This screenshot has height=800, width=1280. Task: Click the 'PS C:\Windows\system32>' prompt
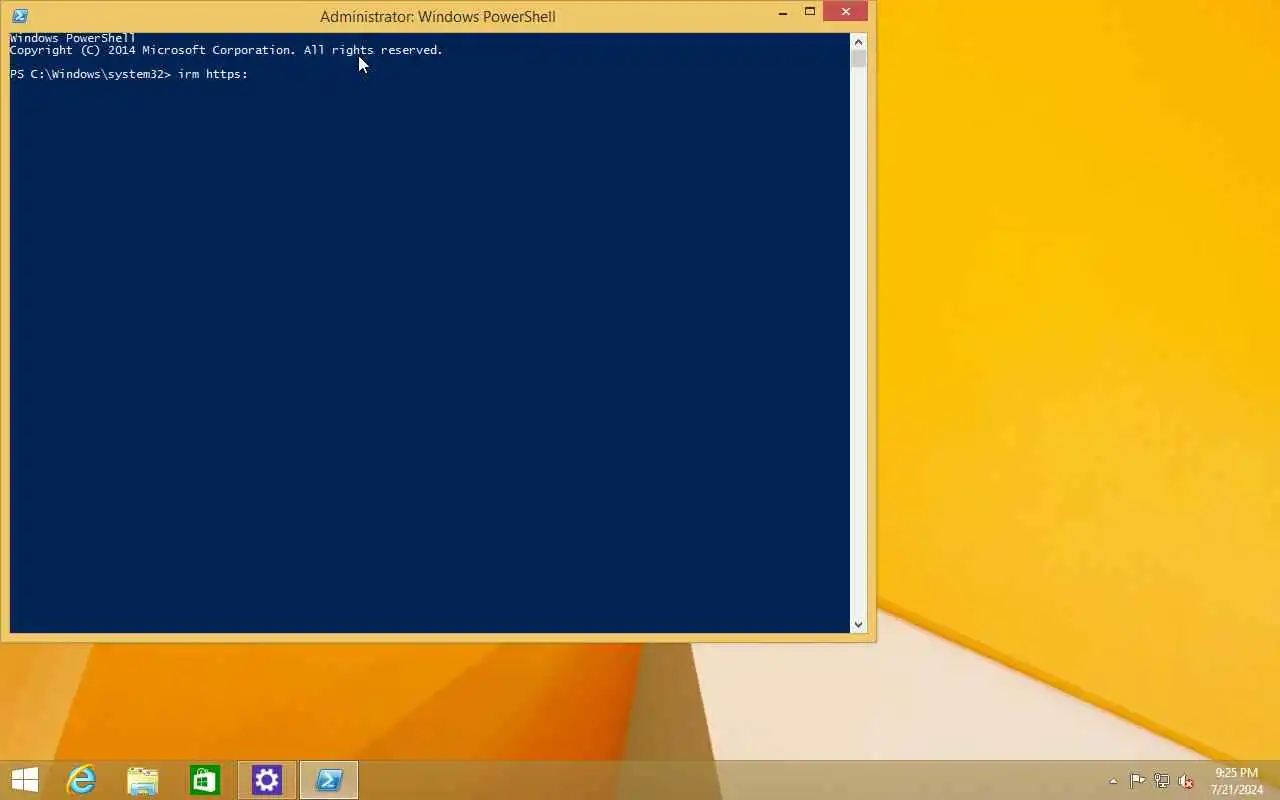pyautogui.click(x=91, y=74)
